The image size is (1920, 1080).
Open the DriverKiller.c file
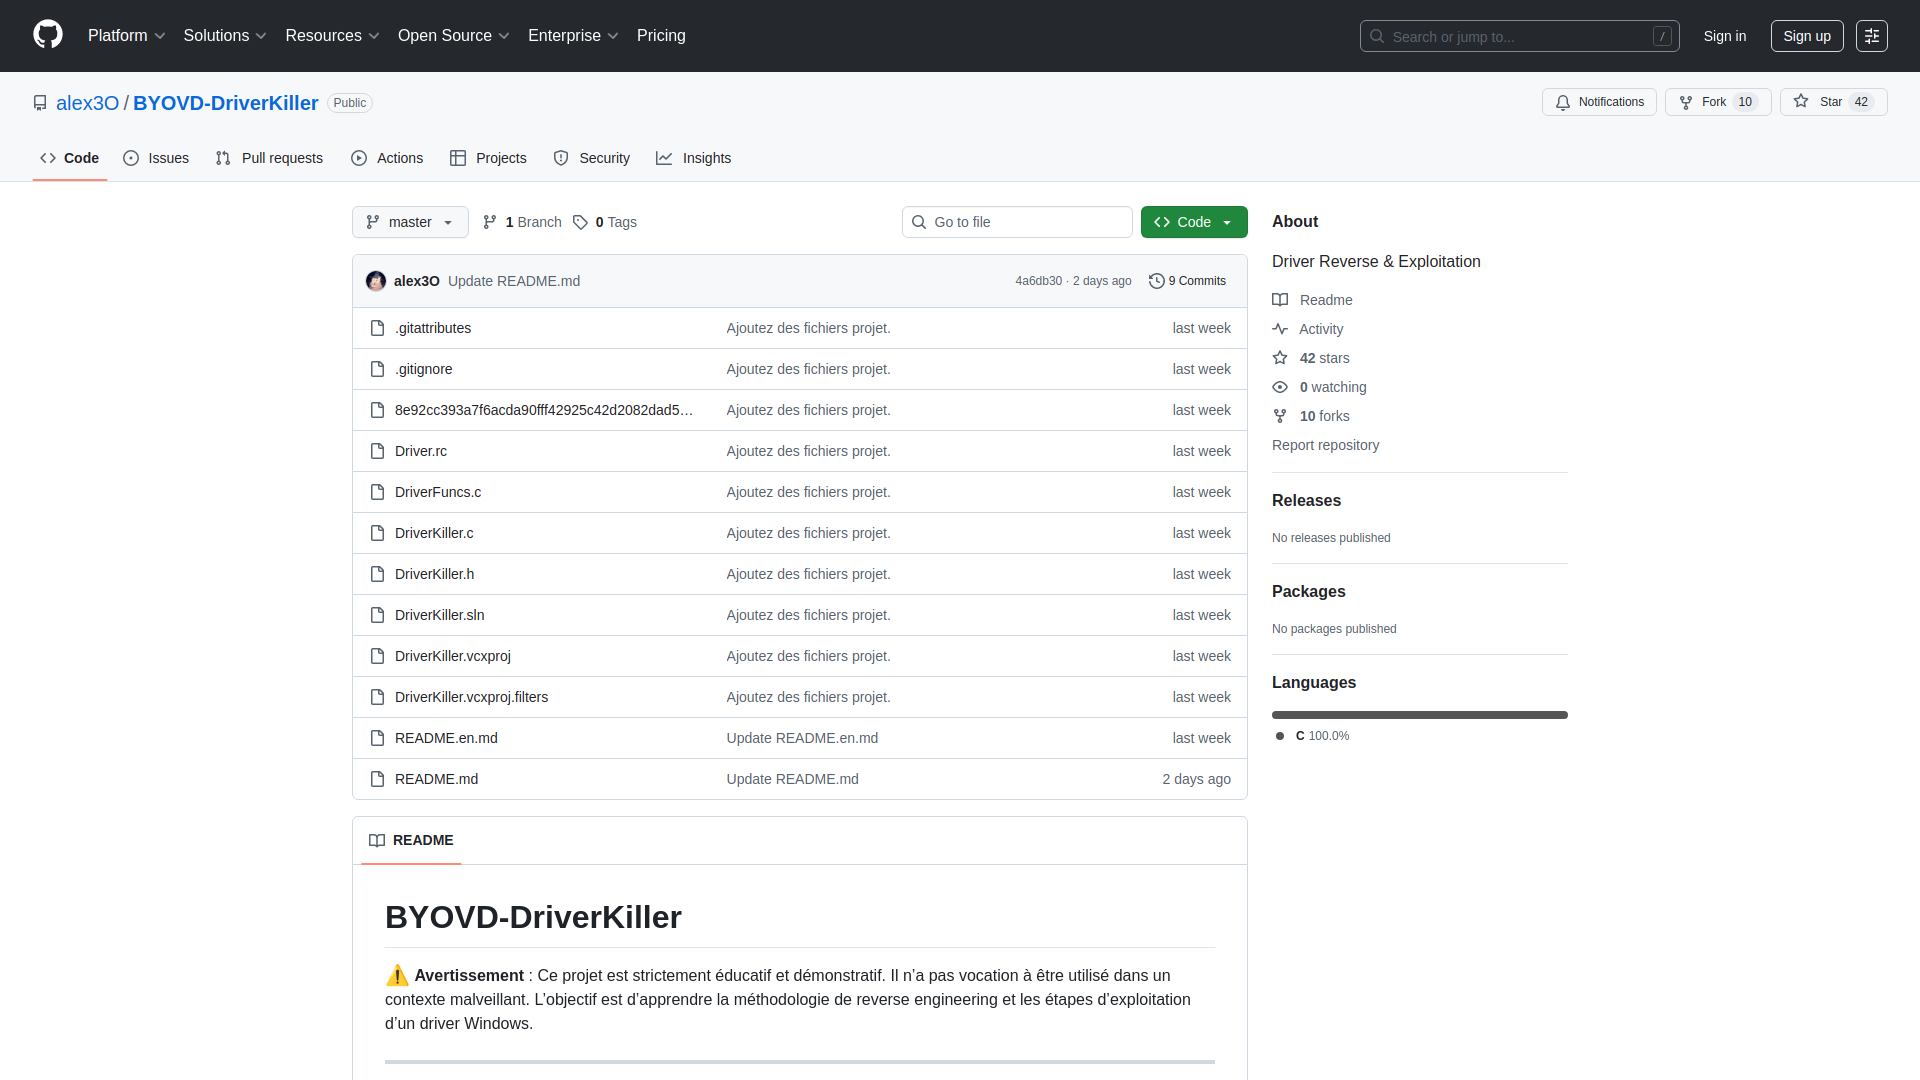point(434,533)
